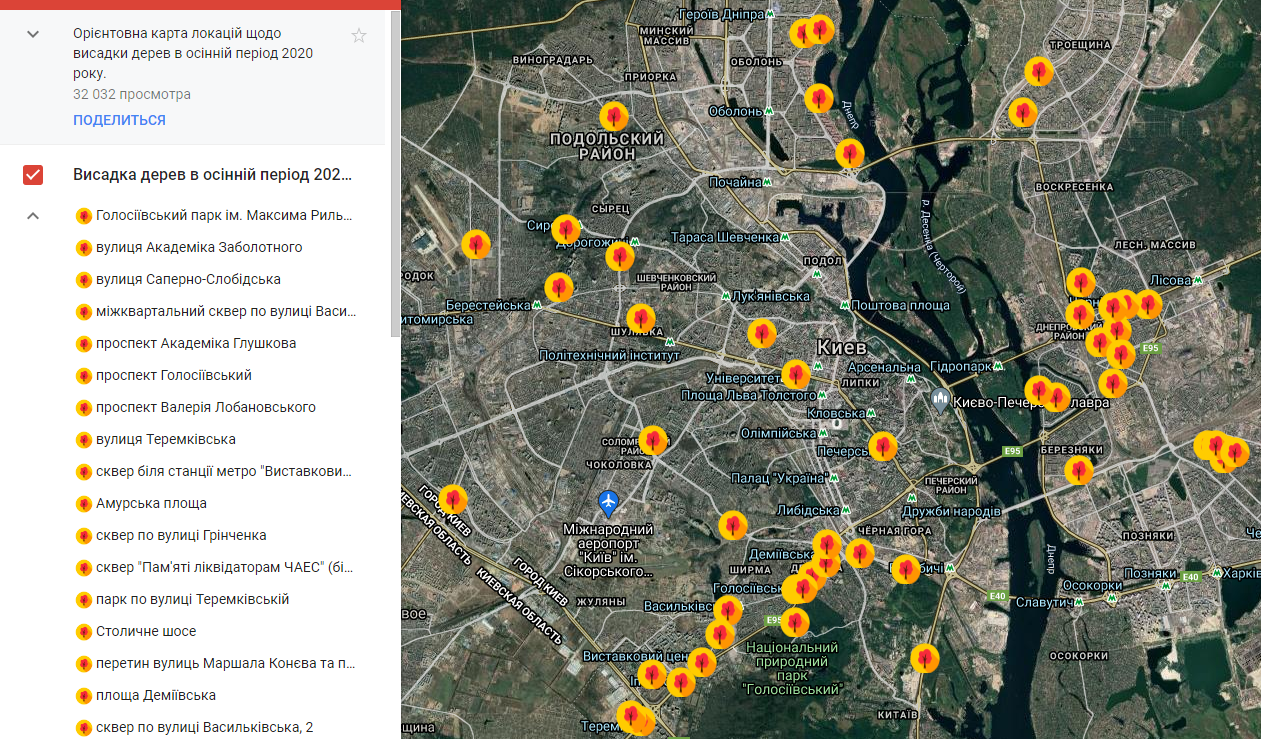Click the ПОДЕЛИТЬСЯ share link
Screen dimensions: 1261x739
click(119, 120)
